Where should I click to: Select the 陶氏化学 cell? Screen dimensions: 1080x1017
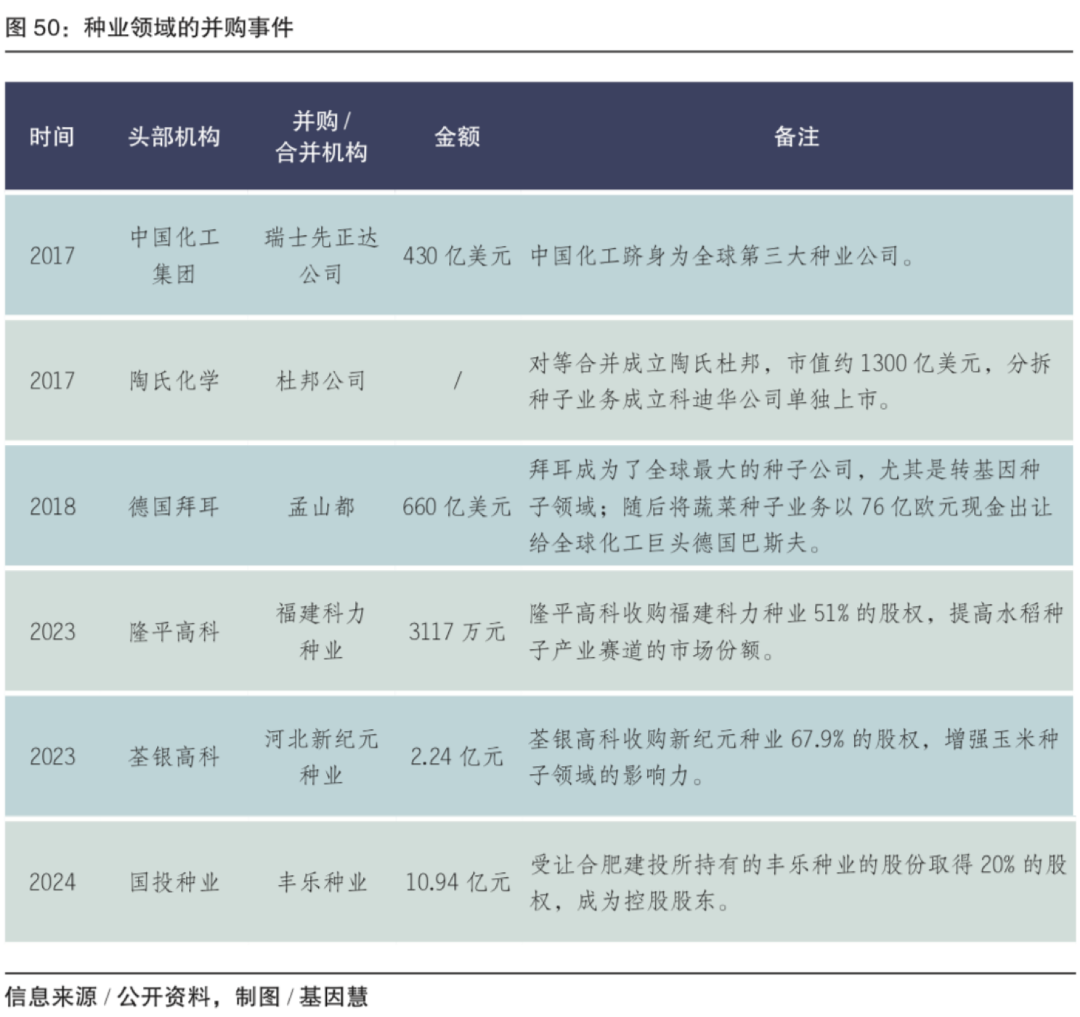pos(174,381)
